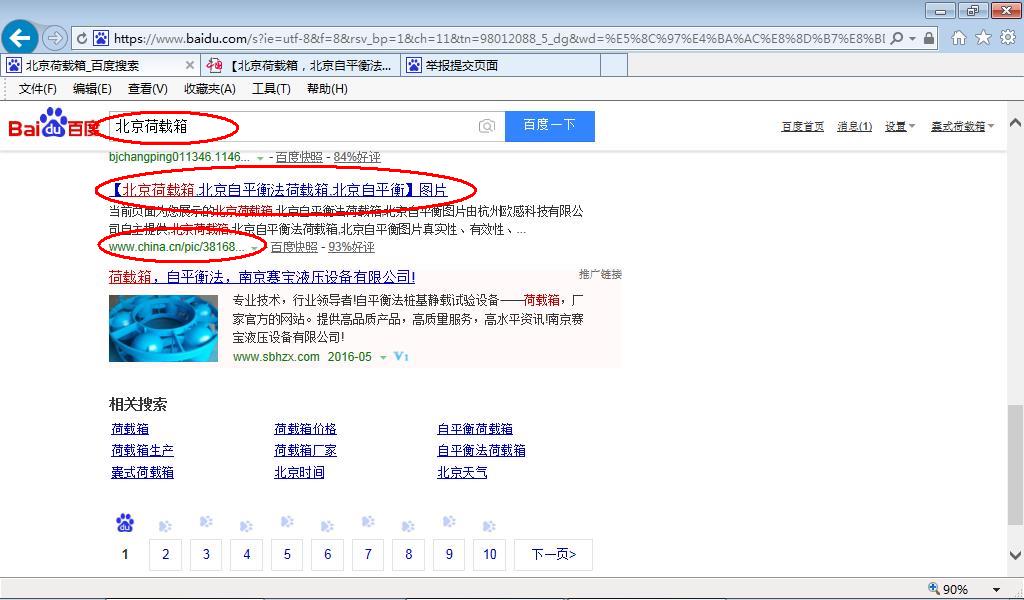1024x600 pixels.
Task: Click the 百度首页 link
Action: [x=803, y=126]
